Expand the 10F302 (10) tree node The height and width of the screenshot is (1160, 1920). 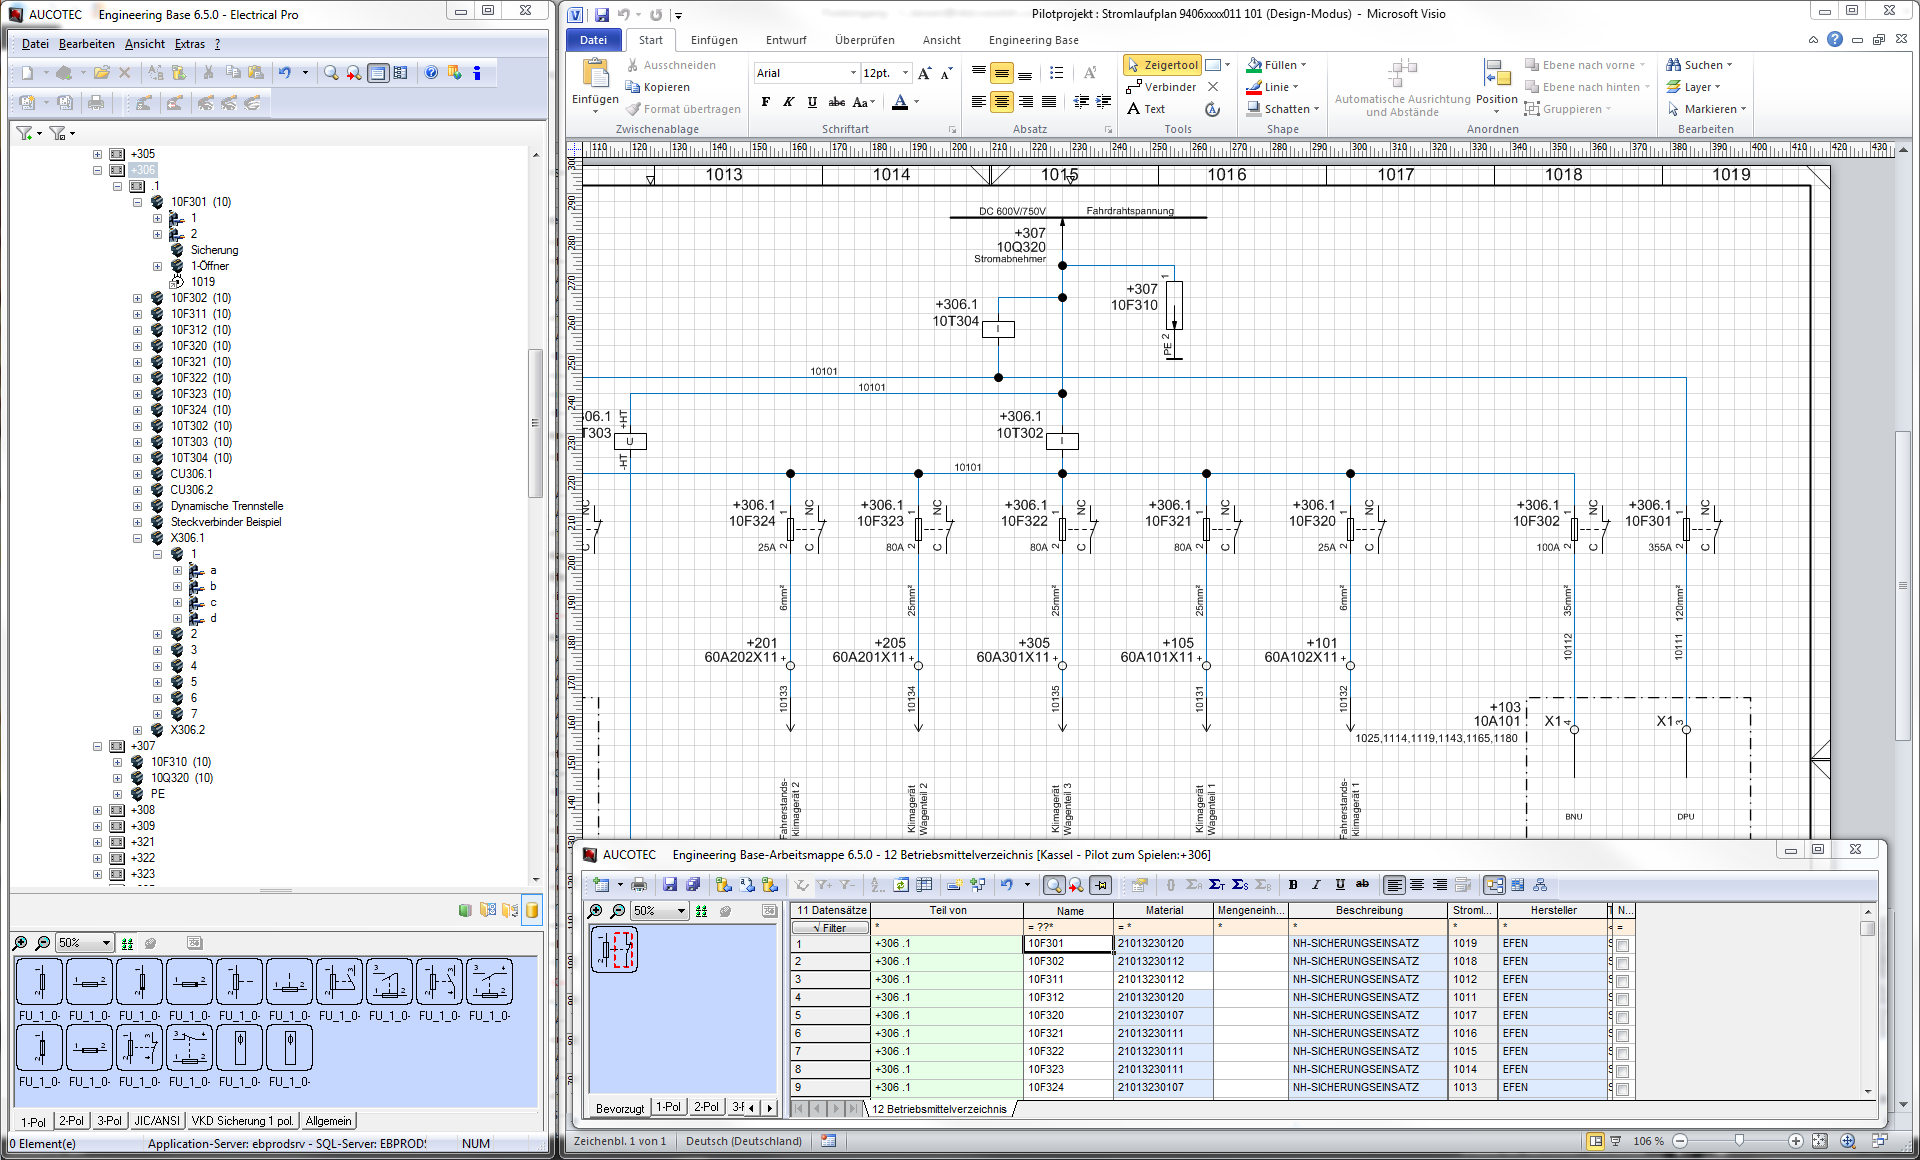click(x=138, y=298)
